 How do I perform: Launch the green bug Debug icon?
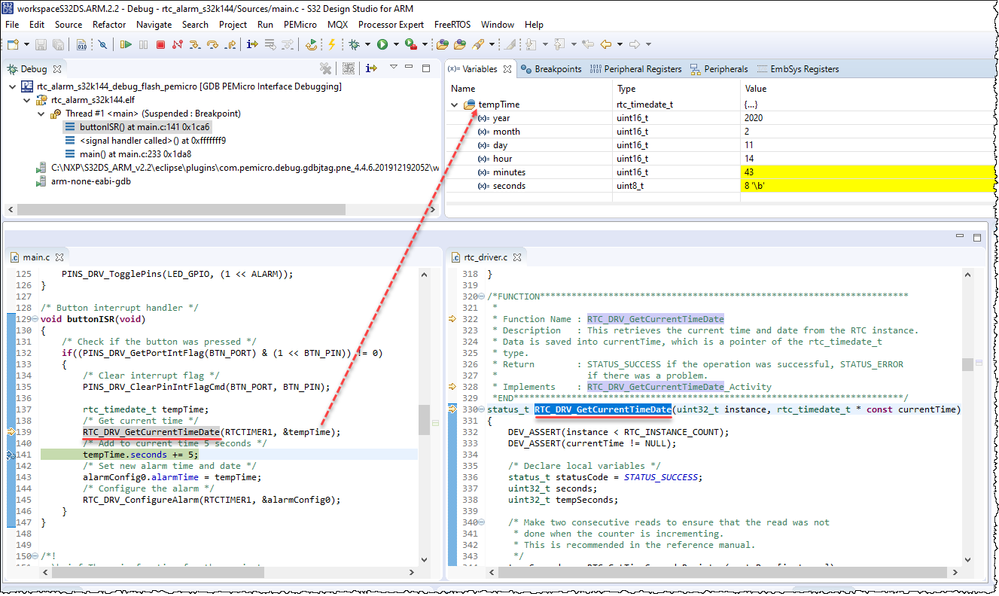pos(354,44)
